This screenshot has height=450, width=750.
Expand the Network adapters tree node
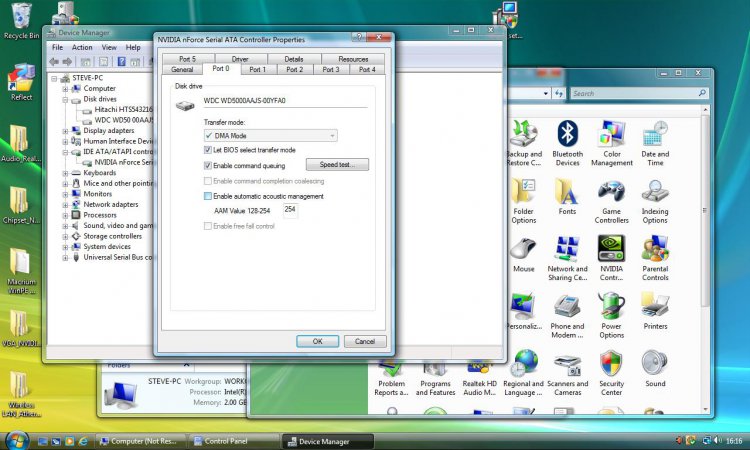(65, 204)
